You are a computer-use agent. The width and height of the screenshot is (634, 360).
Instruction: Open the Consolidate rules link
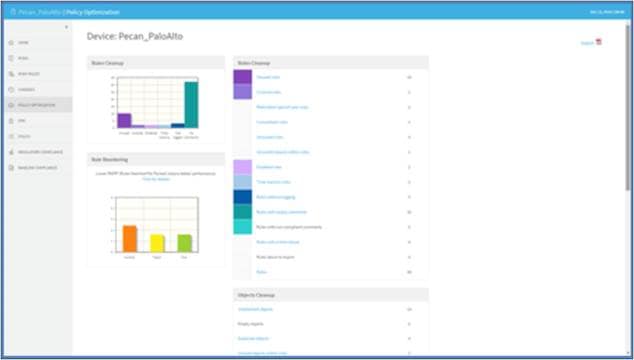pos(272,122)
